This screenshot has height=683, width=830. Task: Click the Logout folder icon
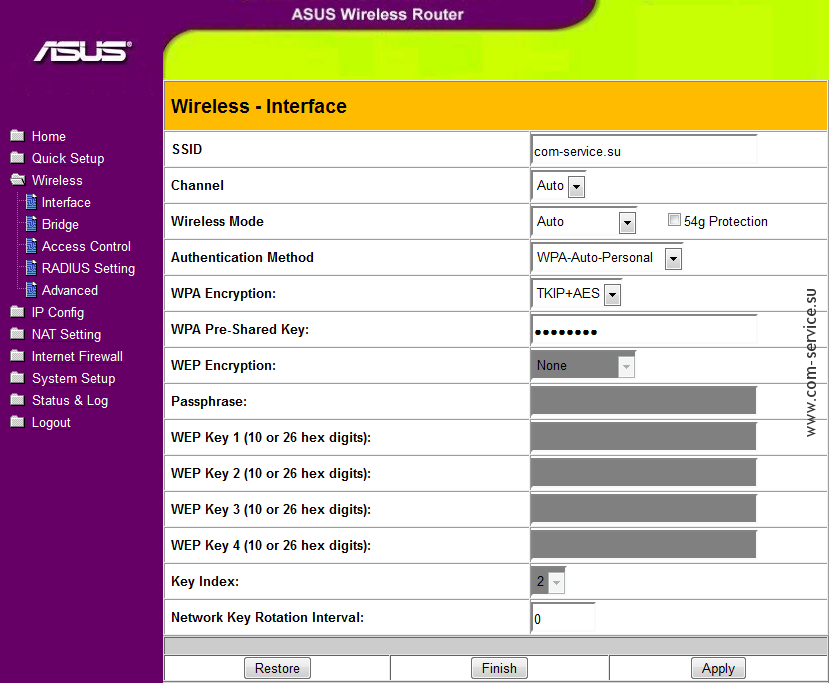coord(17,422)
